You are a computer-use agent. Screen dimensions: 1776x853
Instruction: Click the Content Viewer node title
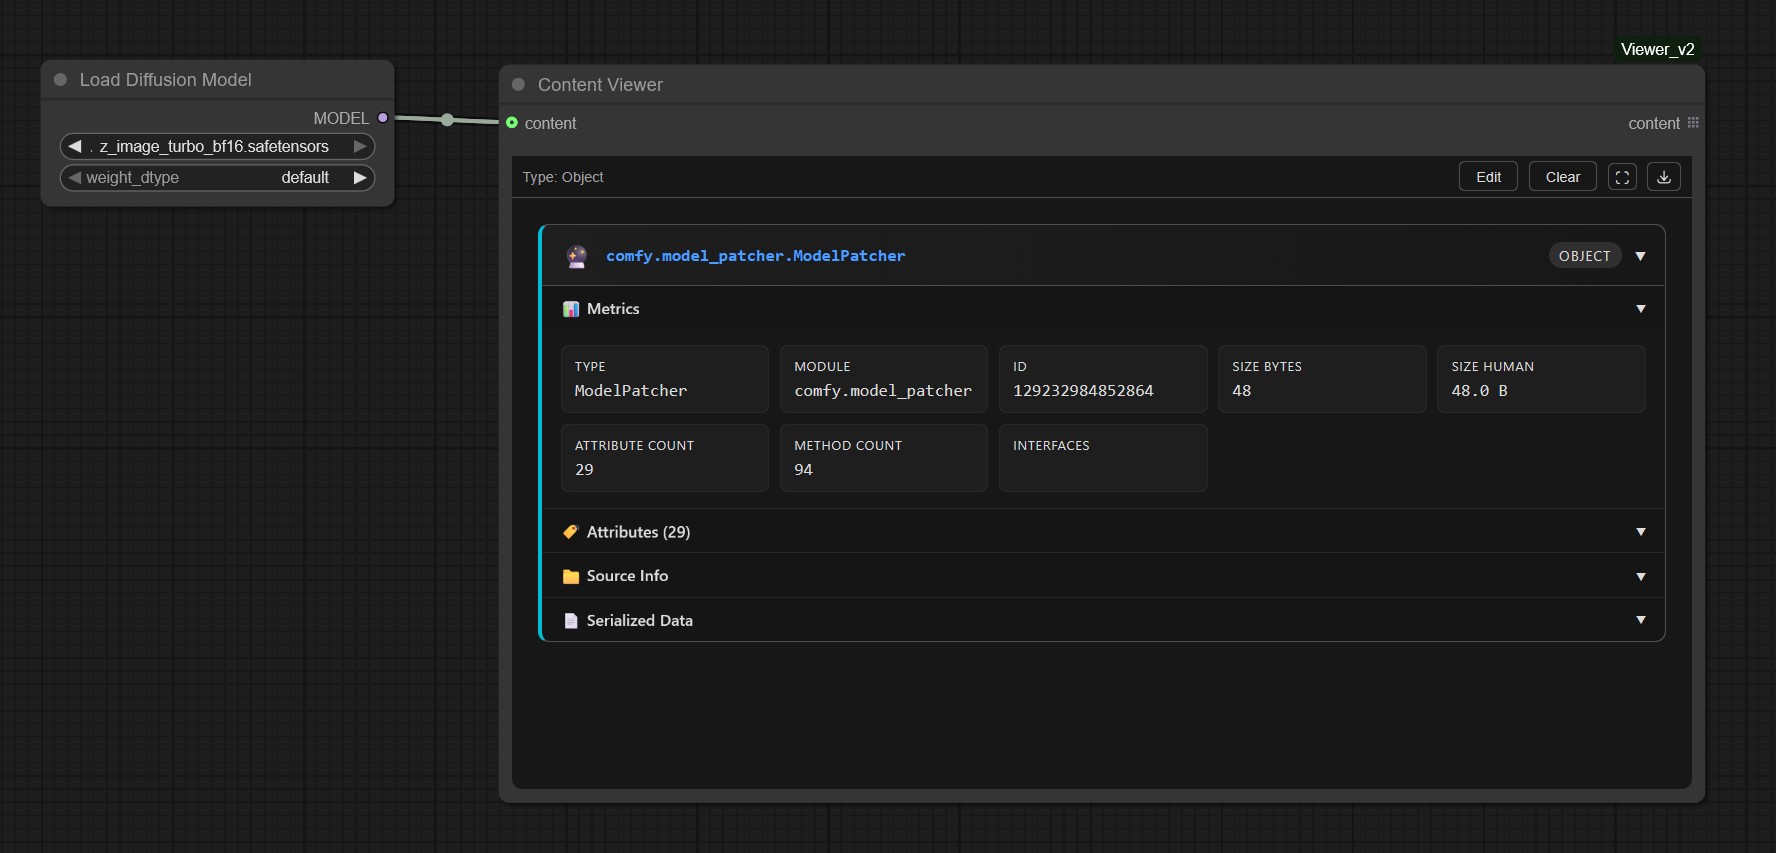(x=600, y=85)
